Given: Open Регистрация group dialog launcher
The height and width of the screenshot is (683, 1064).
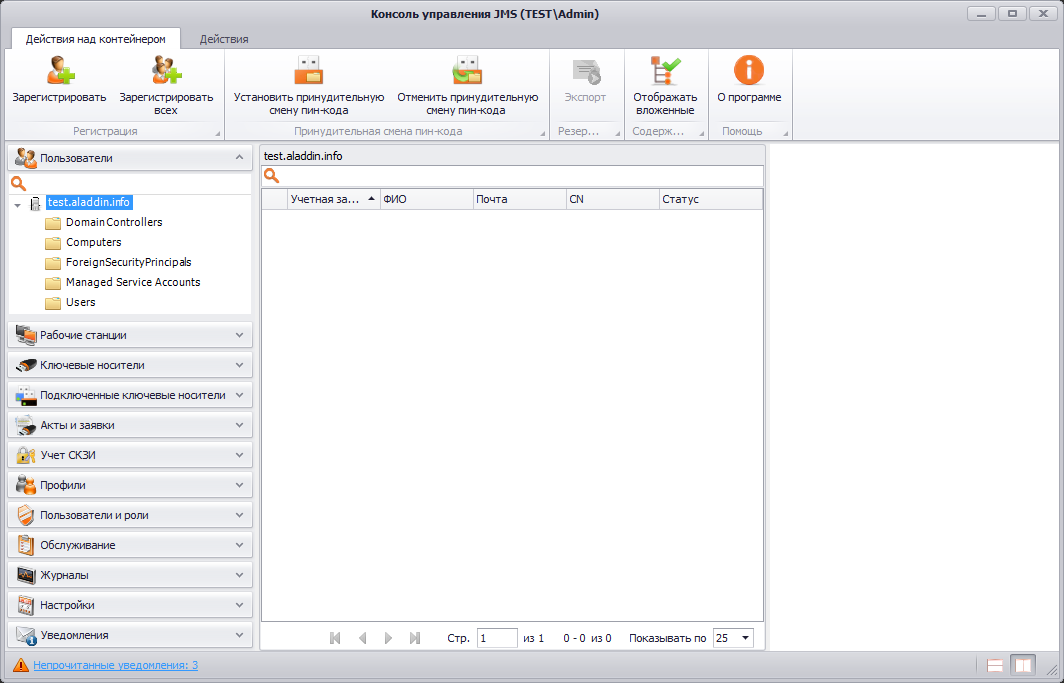Looking at the screenshot, I should click(218, 134).
